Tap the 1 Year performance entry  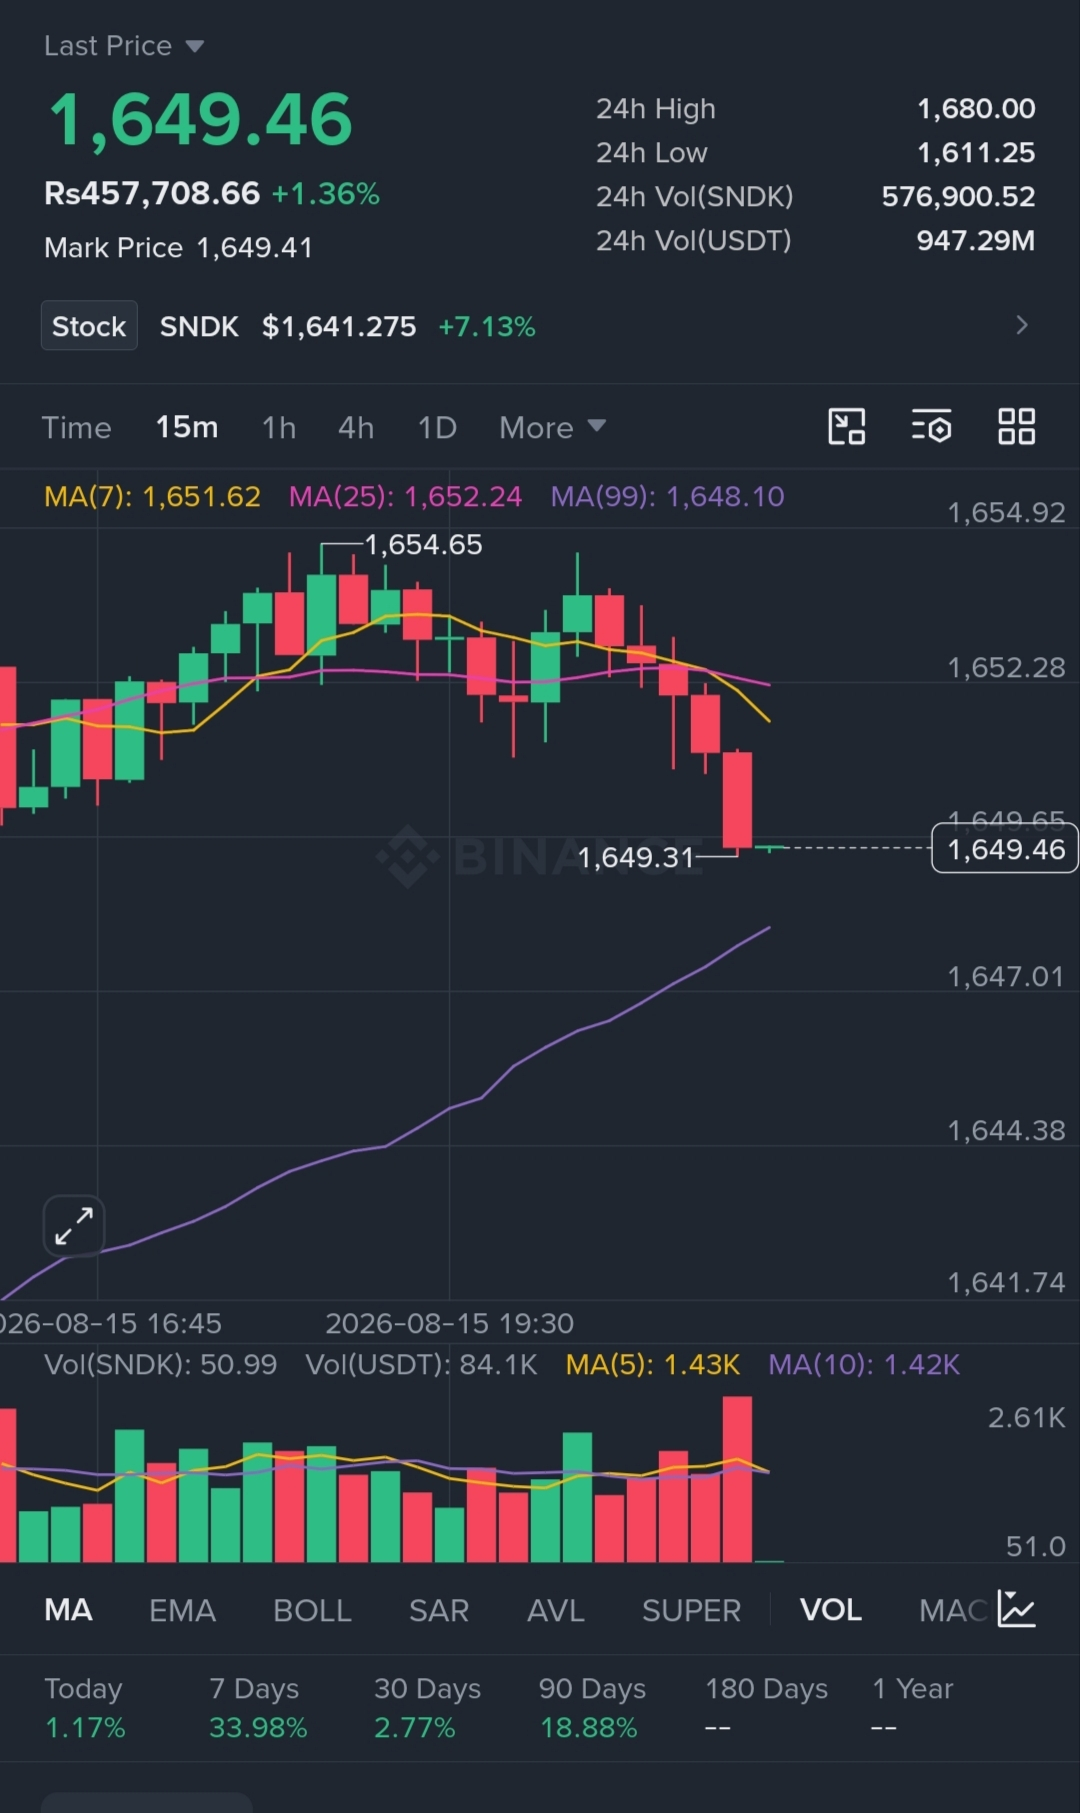(x=912, y=1708)
